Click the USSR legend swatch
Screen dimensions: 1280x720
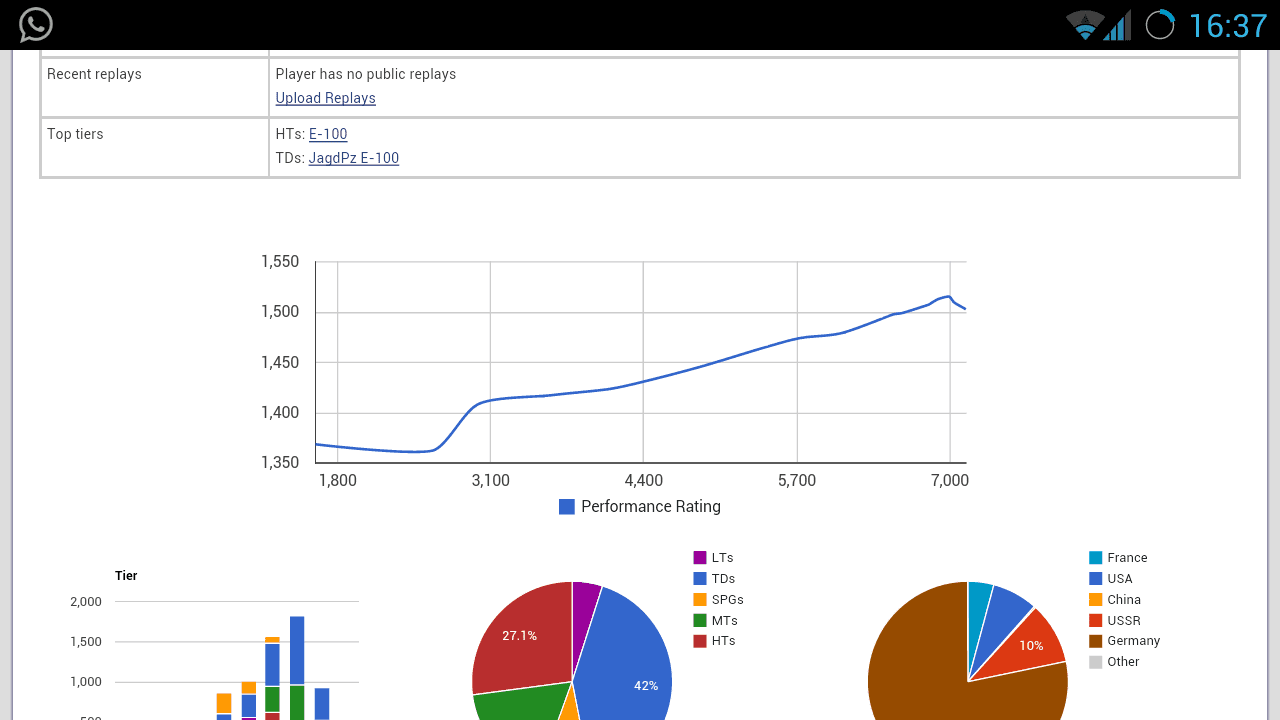click(x=1096, y=621)
